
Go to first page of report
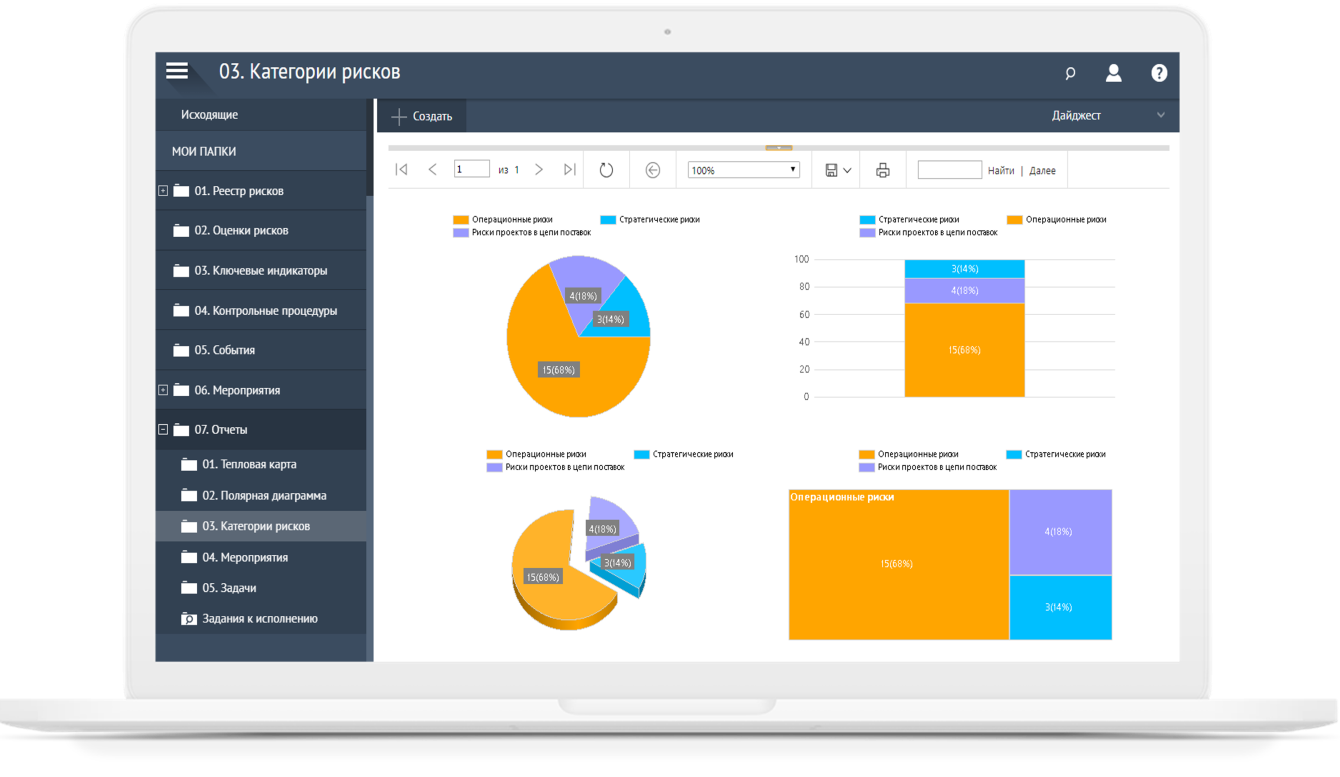point(401,170)
